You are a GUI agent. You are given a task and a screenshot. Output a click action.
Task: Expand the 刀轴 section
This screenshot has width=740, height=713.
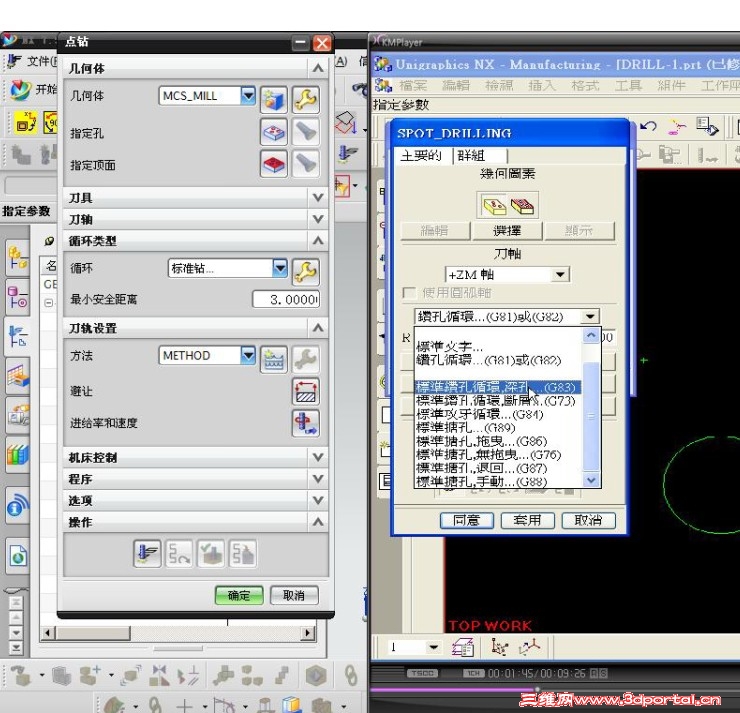(x=318, y=219)
